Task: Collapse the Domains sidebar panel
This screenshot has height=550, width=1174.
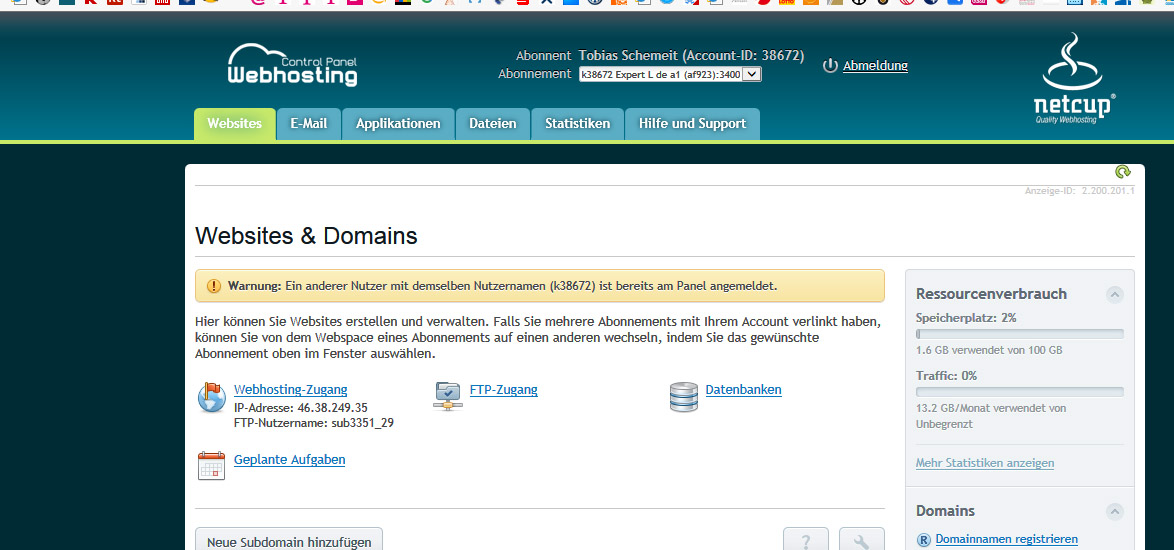Action: [1114, 511]
